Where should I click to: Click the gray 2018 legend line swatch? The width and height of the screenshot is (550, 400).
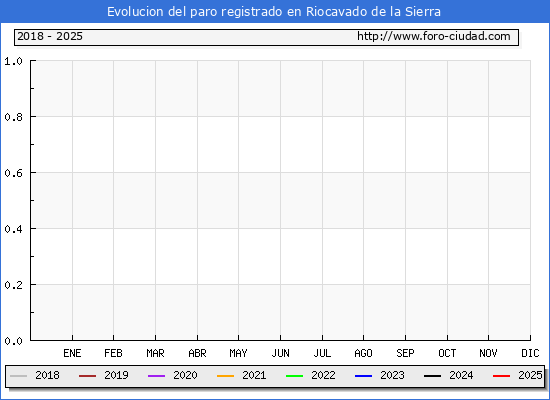(x=19, y=376)
